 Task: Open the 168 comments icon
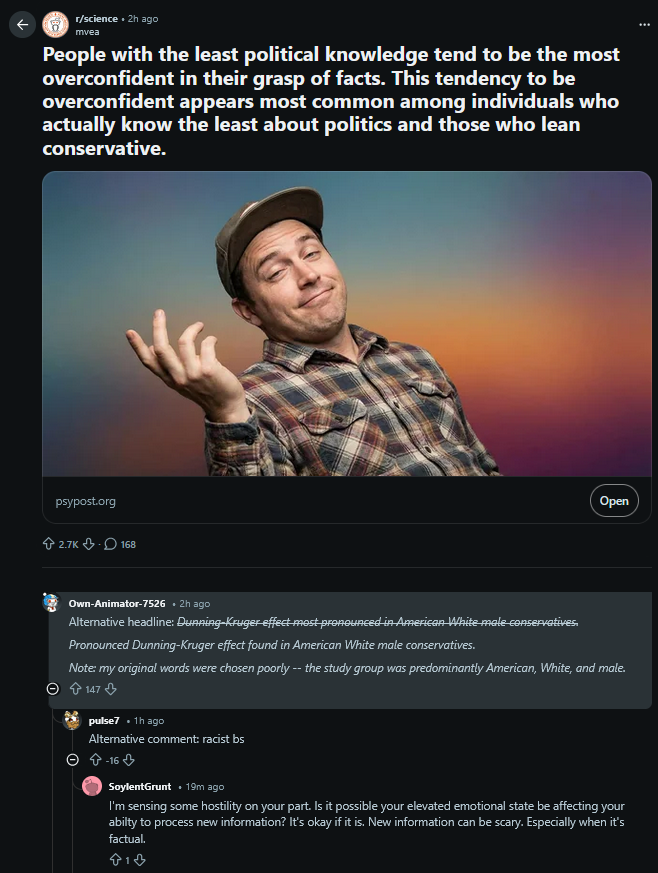coord(110,544)
